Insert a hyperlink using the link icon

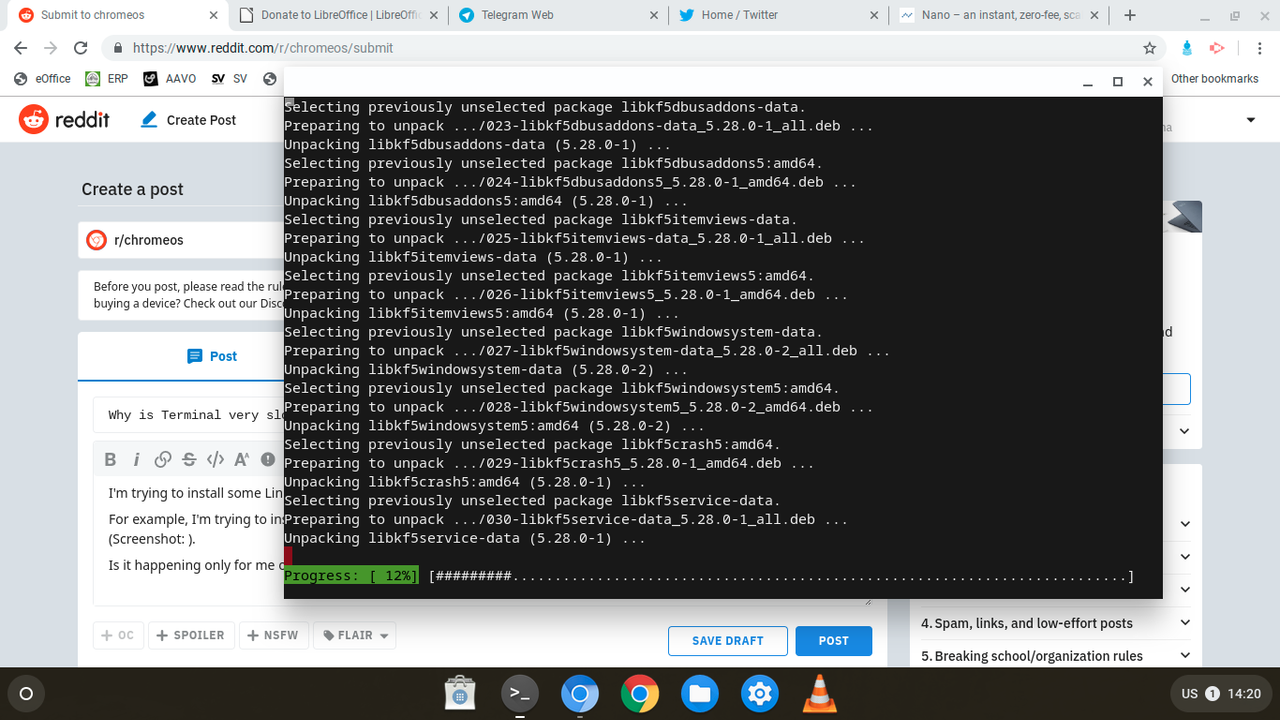pos(162,459)
